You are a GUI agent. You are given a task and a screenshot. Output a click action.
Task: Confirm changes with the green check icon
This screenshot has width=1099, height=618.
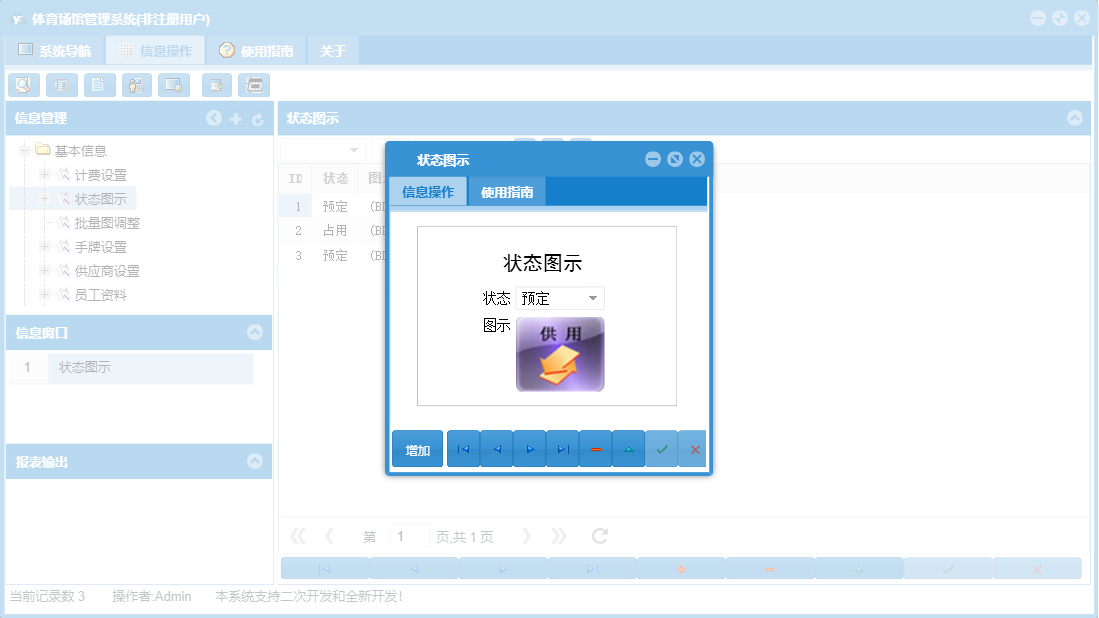tap(661, 449)
